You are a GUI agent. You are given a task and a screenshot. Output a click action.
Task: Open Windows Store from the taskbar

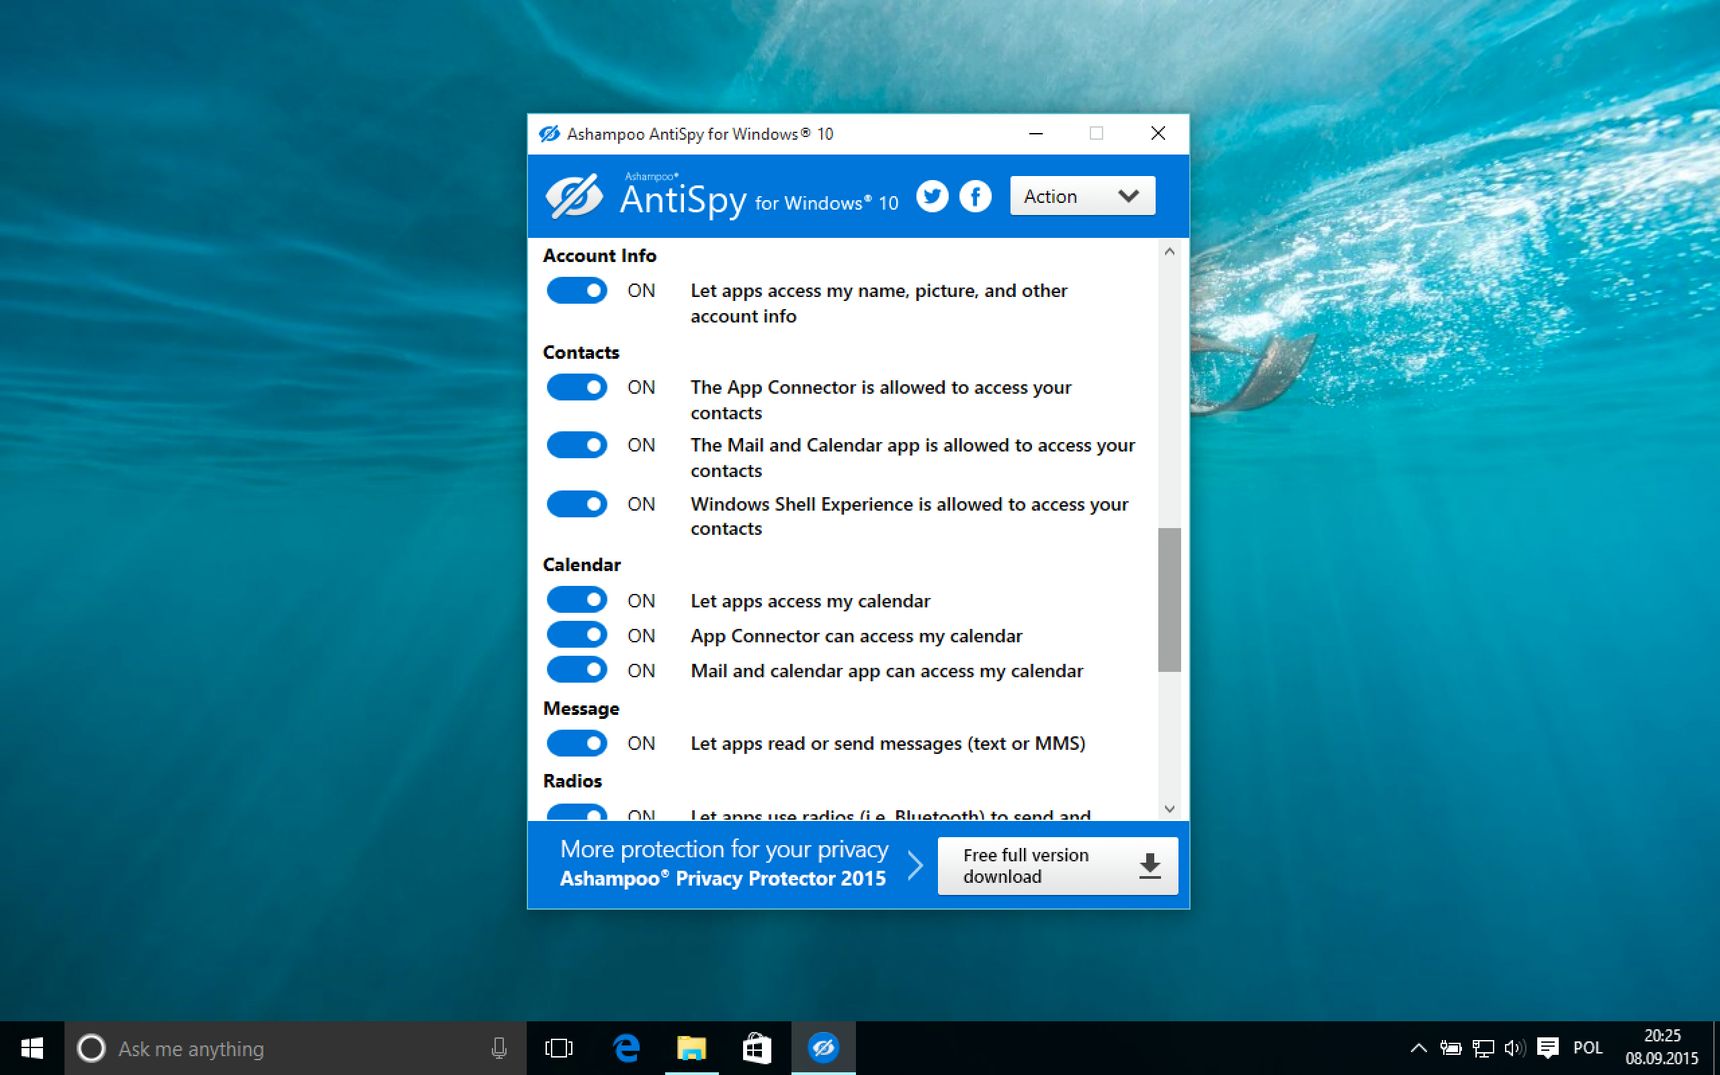tap(757, 1048)
